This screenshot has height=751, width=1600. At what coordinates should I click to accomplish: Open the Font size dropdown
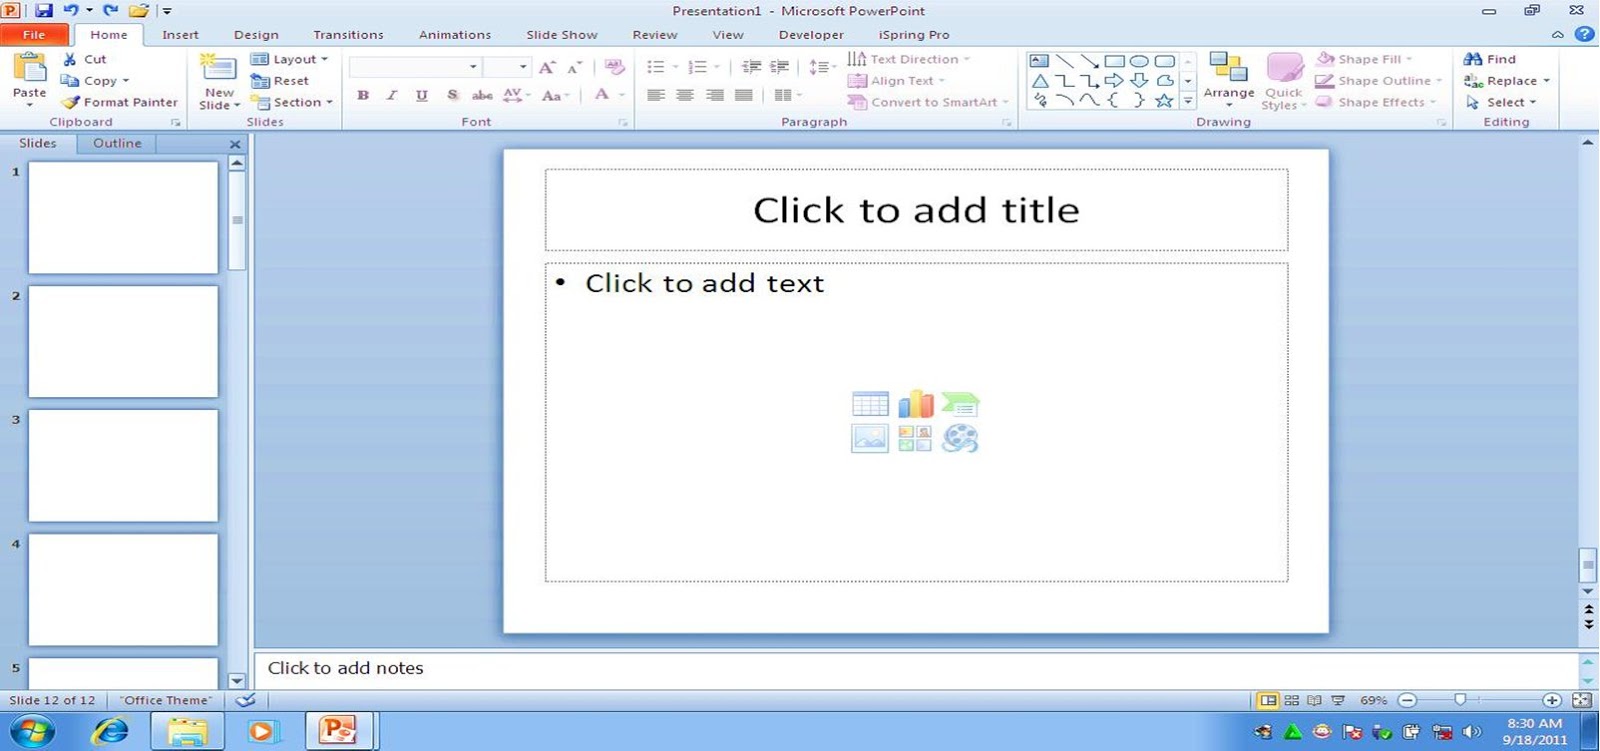(522, 67)
